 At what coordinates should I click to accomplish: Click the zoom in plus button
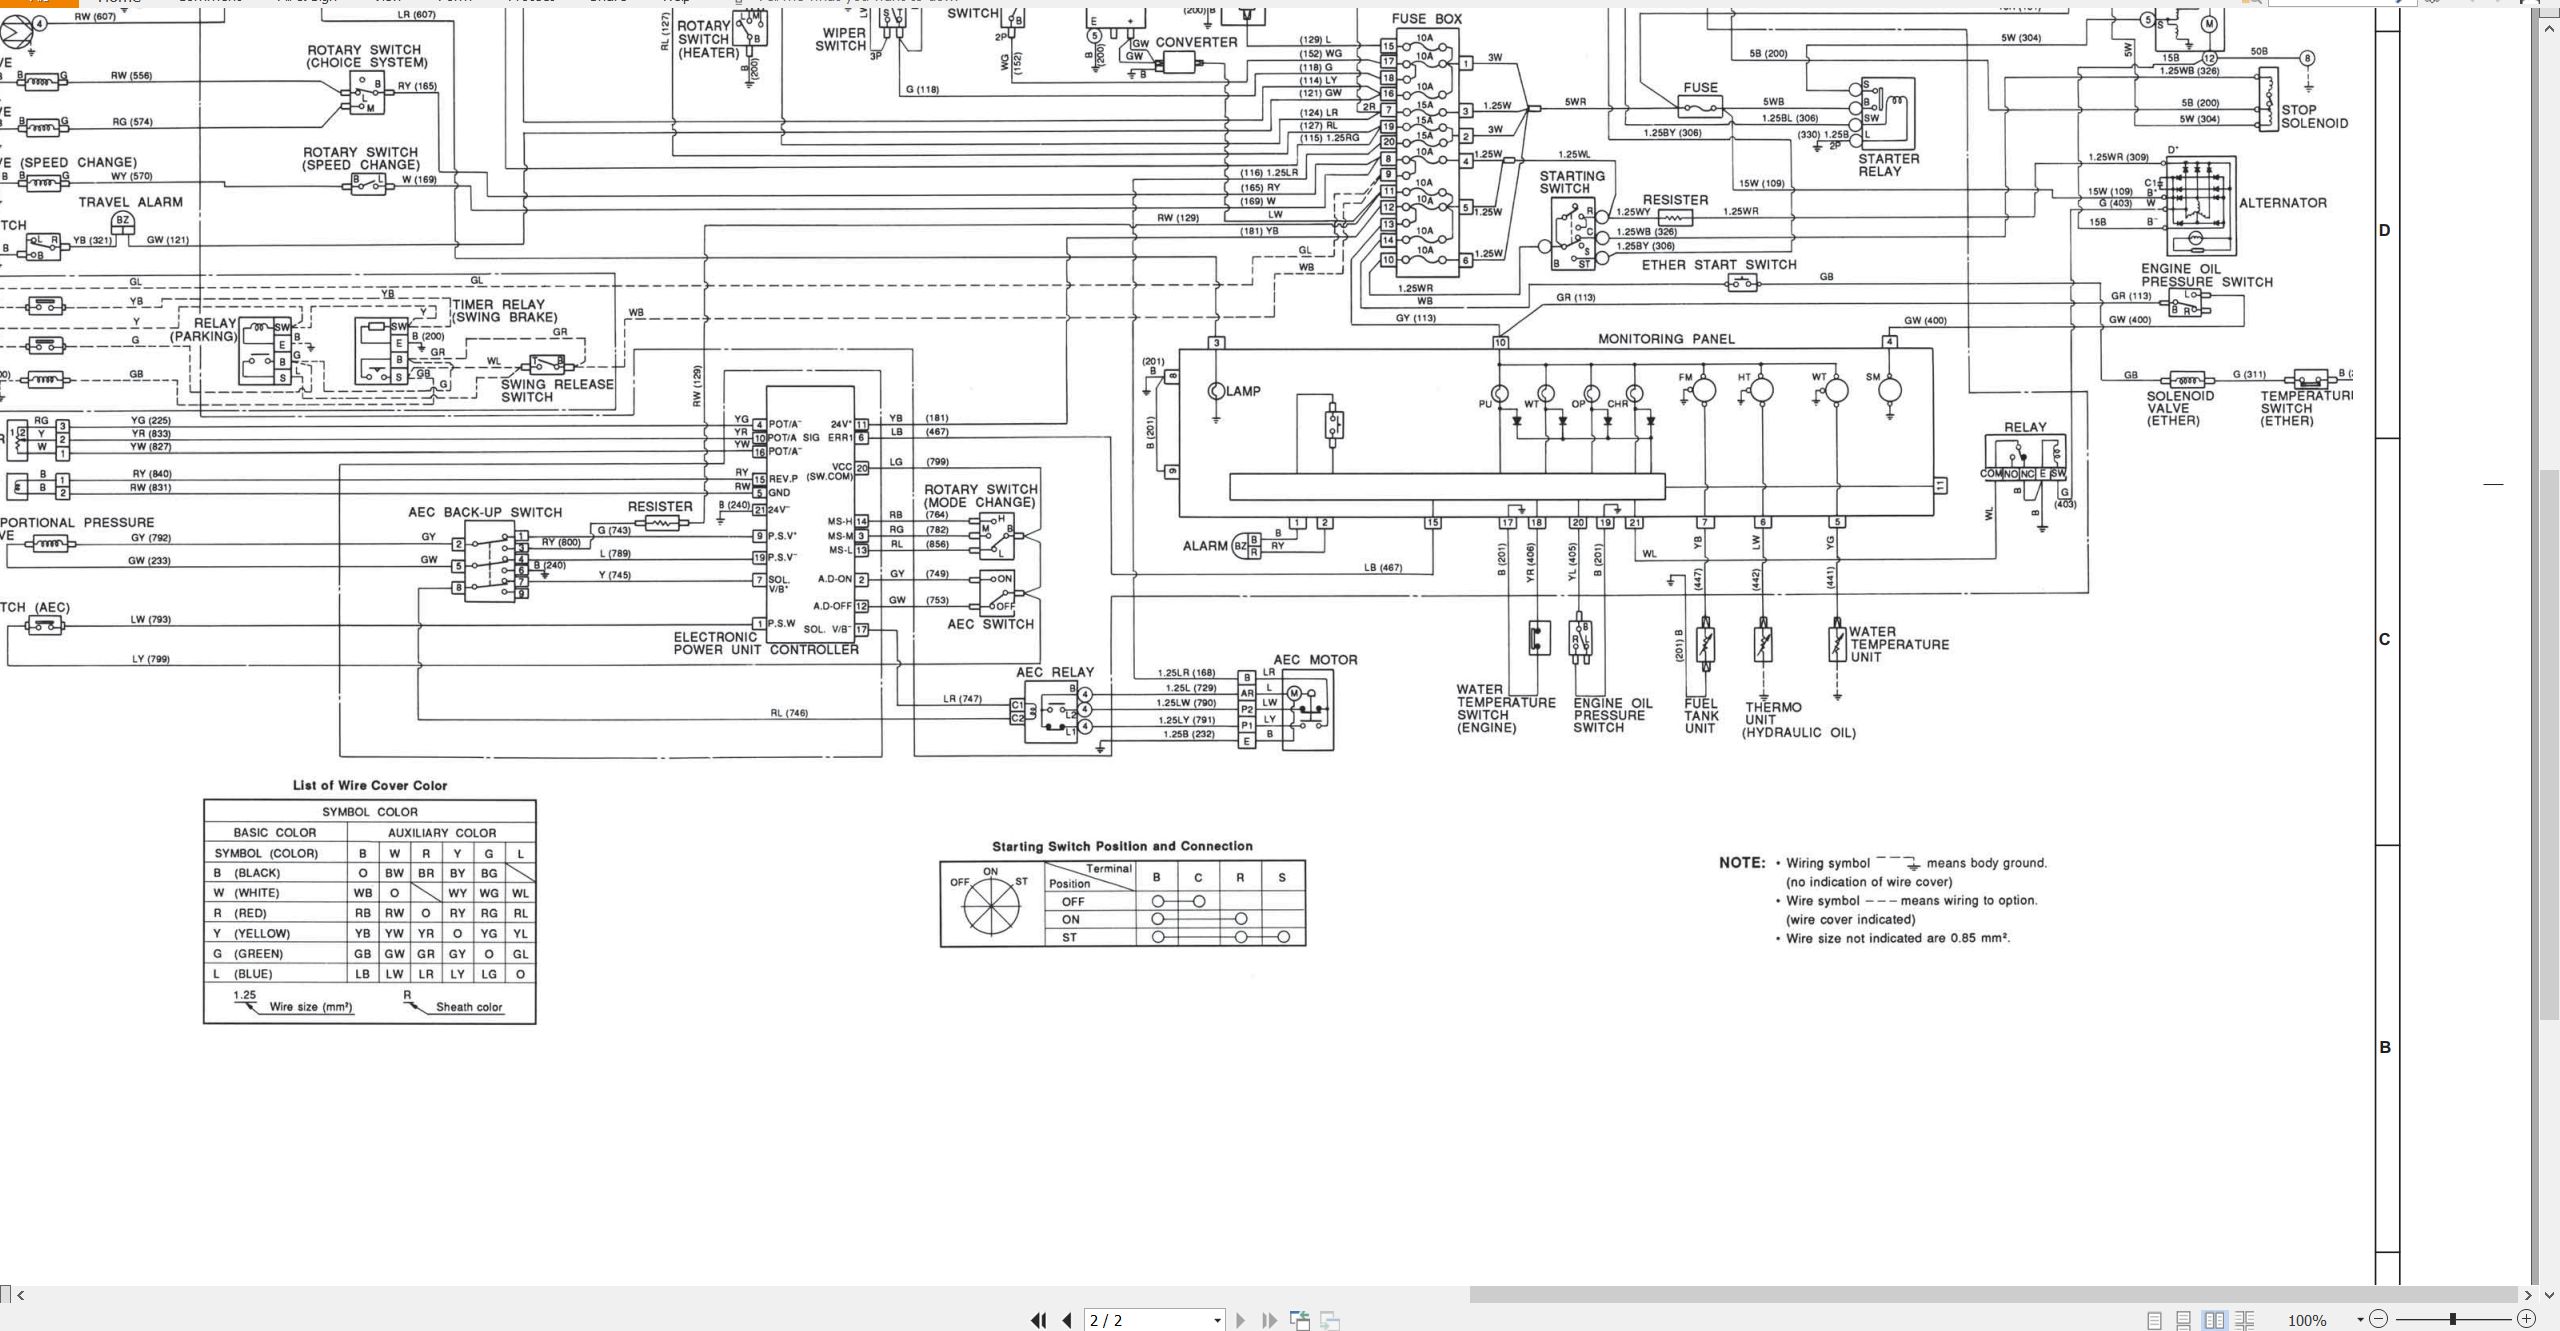(x=2526, y=1319)
